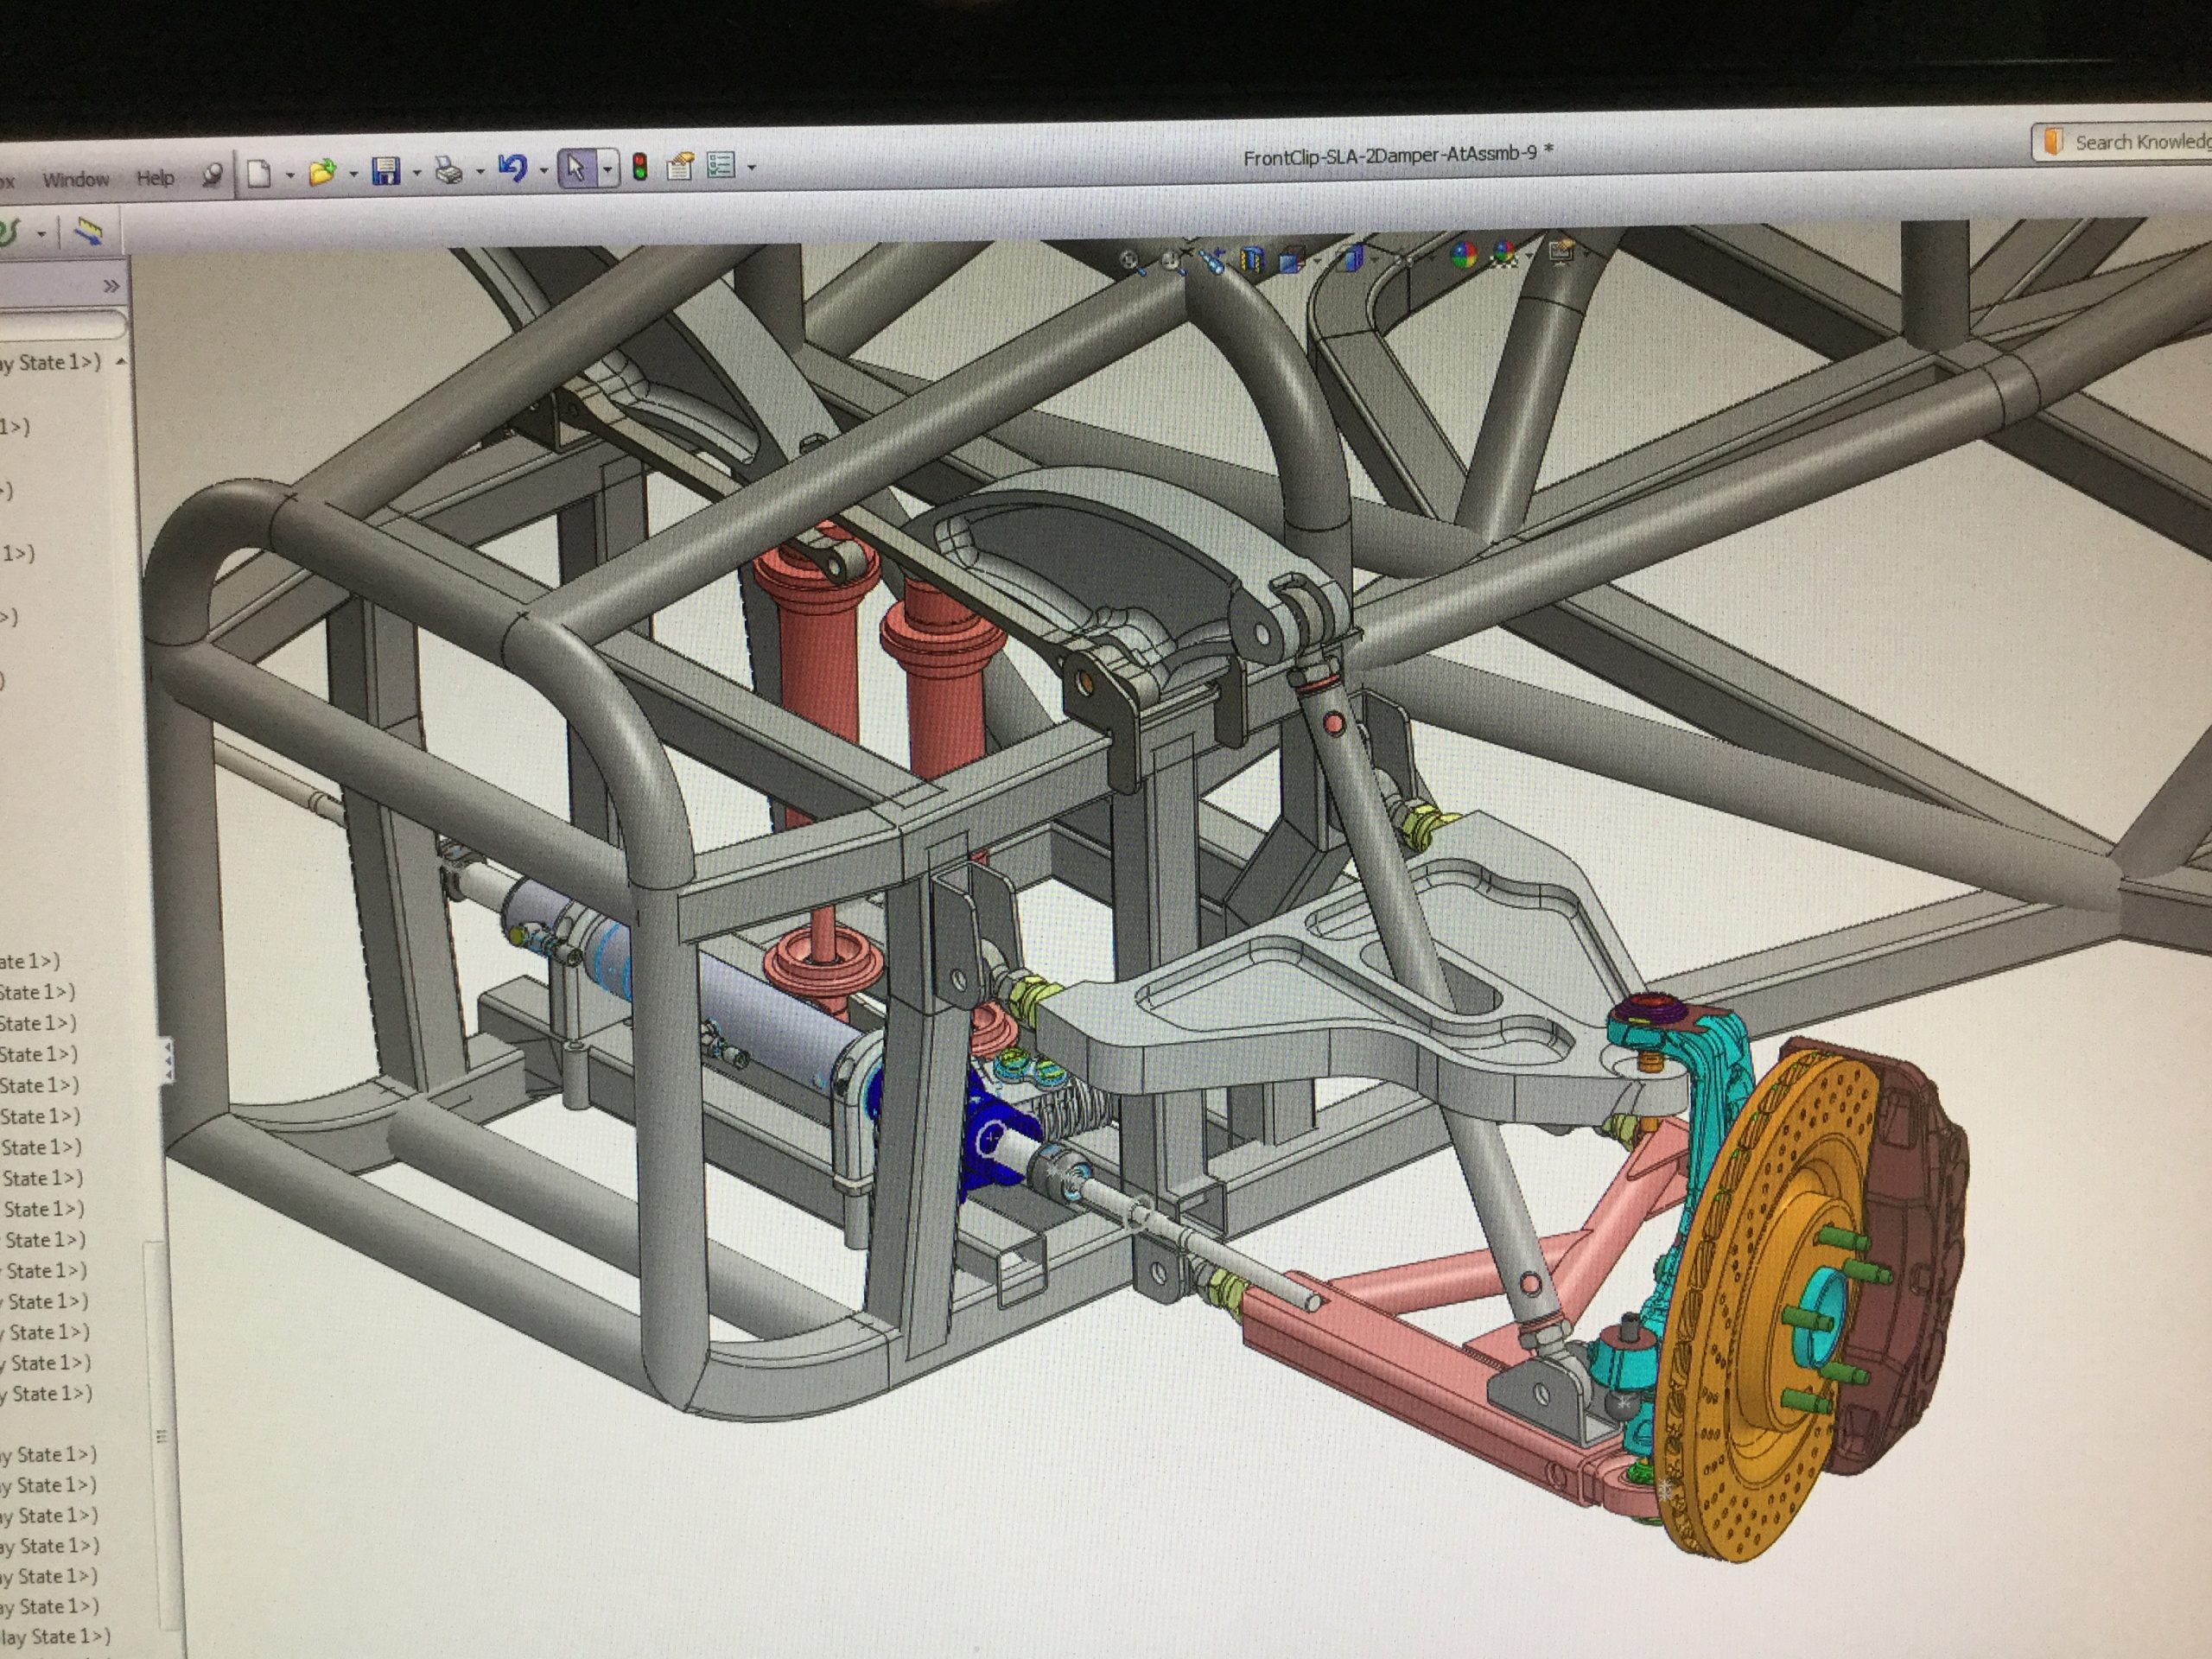
Task: Open the Help menu
Action: [155, 178]
